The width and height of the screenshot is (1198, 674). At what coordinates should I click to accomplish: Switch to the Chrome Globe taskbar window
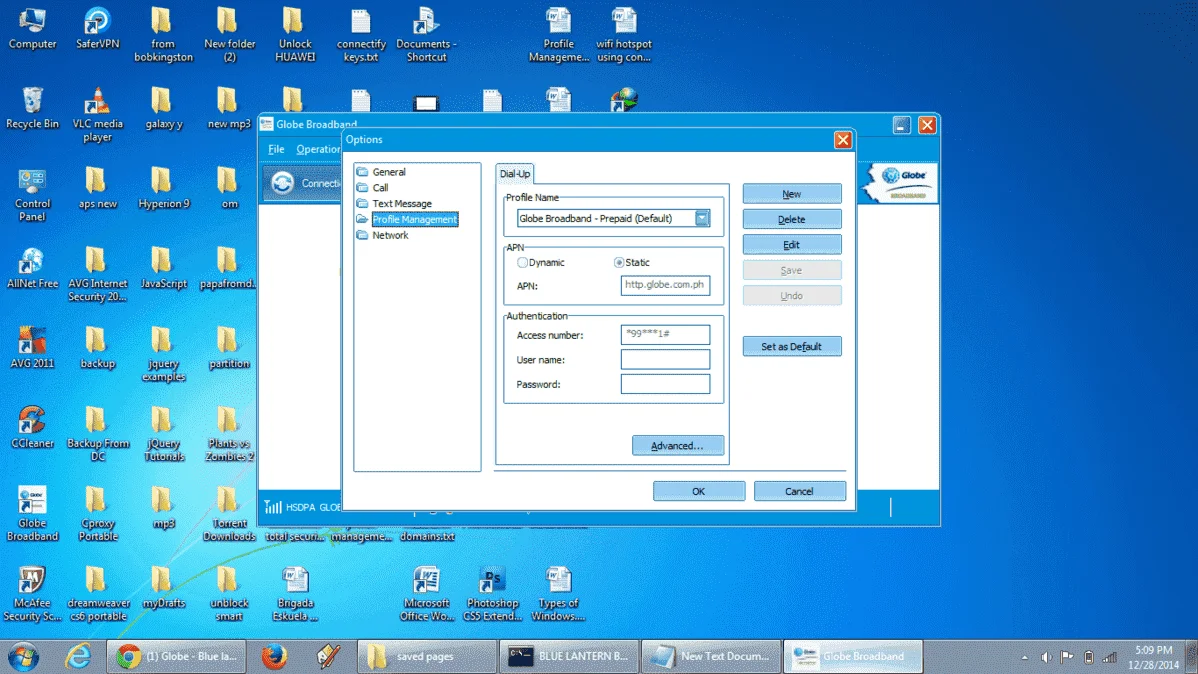pos(176,656)
